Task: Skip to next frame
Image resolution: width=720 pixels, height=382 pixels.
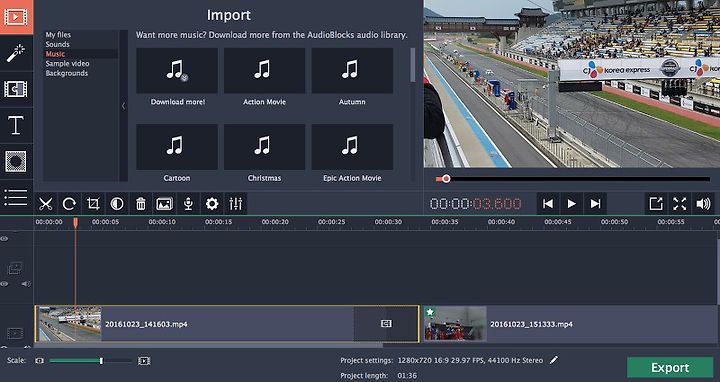Action: pyautogui.click(x=596, y=204)
